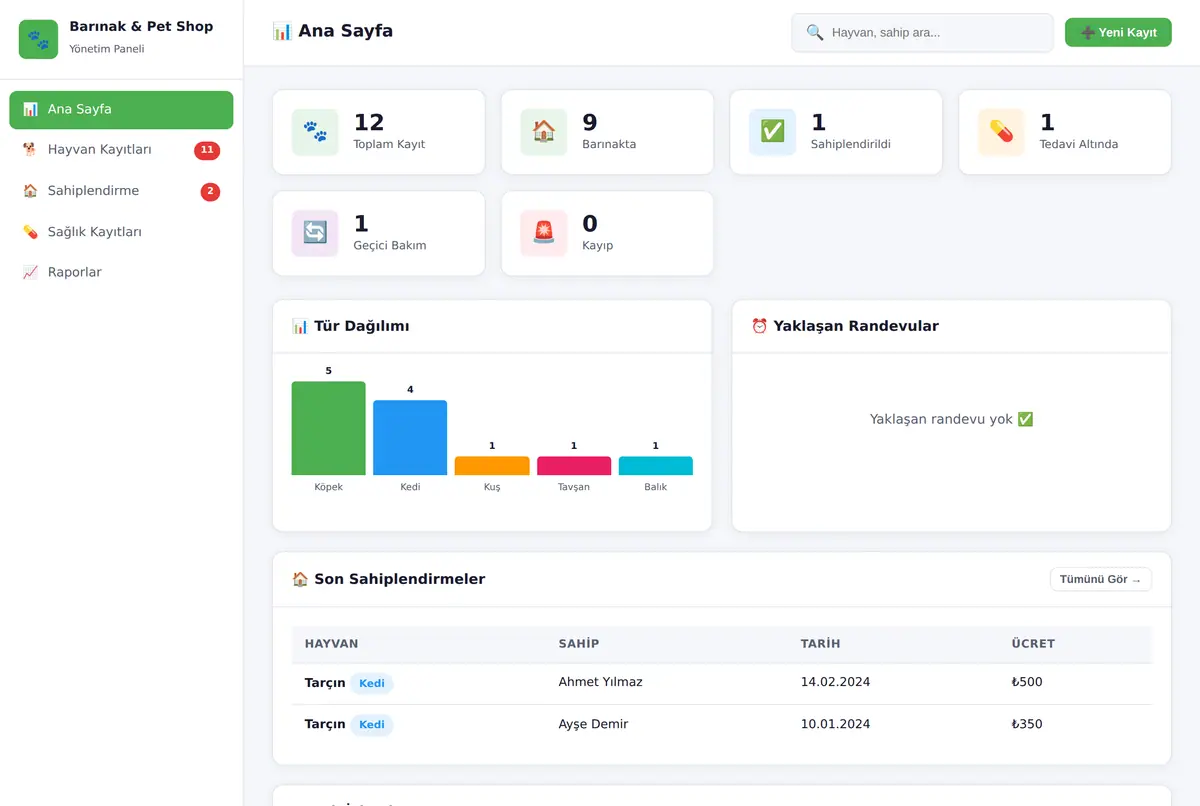
Task: Click the siren icon on Kayıp card
Action: [x=544, y=233]
